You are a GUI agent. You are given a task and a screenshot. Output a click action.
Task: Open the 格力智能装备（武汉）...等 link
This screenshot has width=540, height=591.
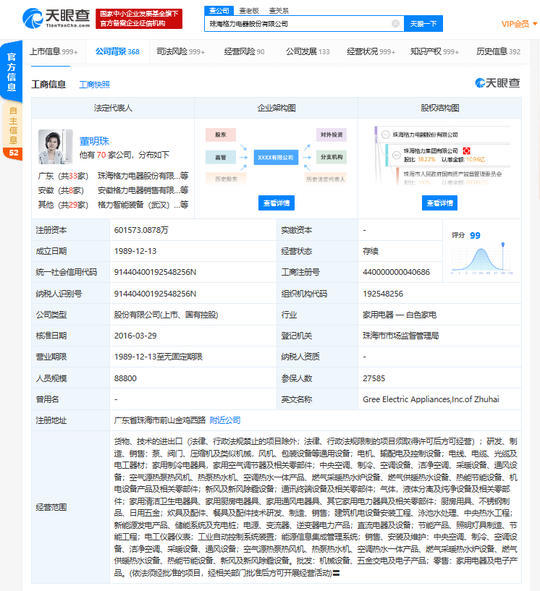tap(143, 205)
